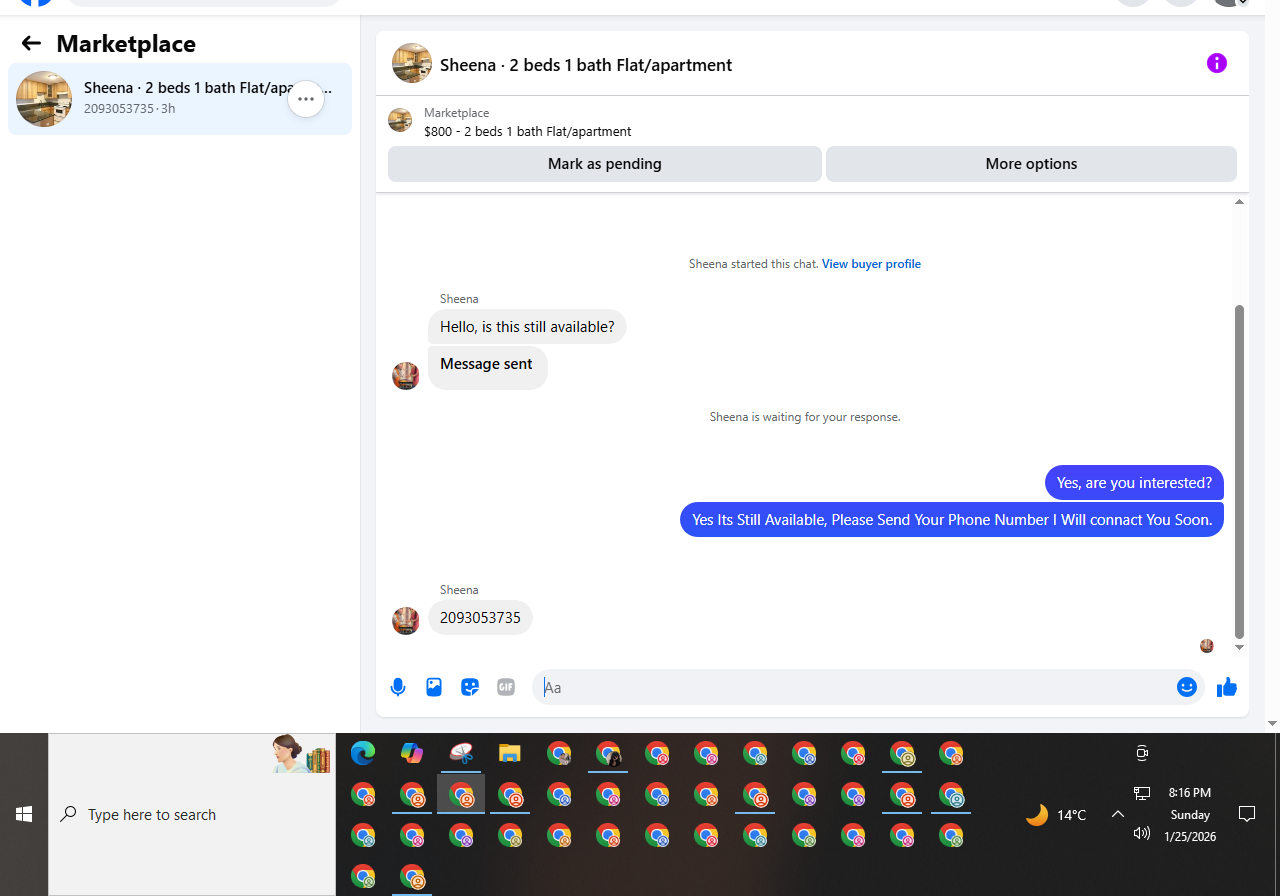Launch Microsoft Edge from the taskbar
Screen dimensions: 1280x896
point(363,754)
